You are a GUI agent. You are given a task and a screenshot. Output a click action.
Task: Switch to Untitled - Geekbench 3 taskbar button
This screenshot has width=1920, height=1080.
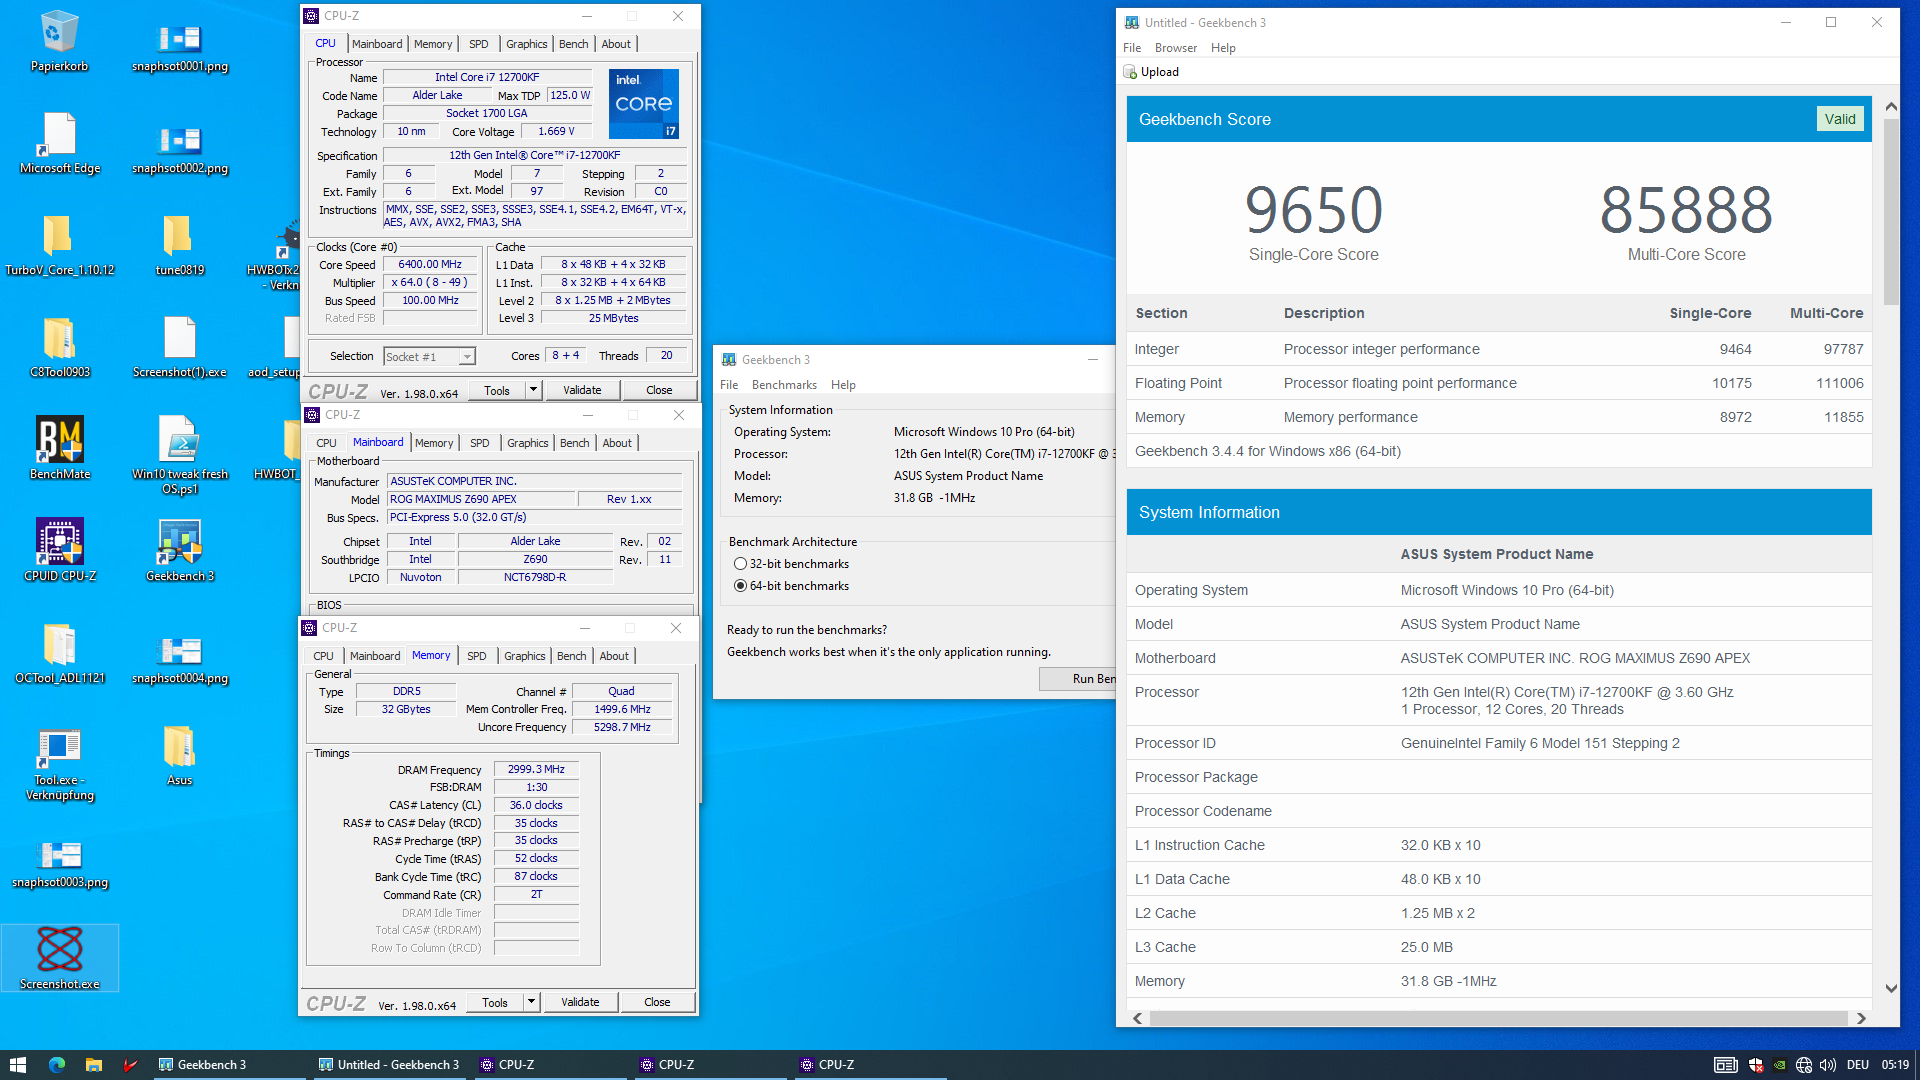(388, 1065)
